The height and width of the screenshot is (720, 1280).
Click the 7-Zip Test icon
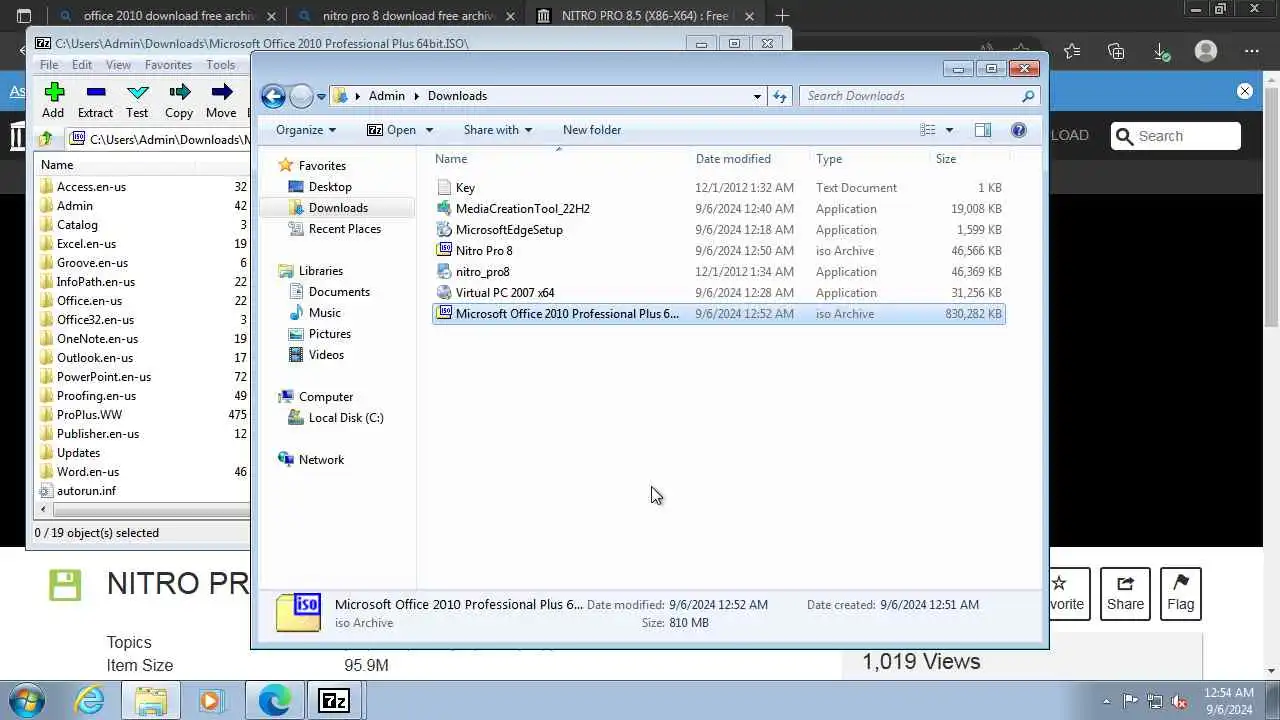(x=137, y=93)
